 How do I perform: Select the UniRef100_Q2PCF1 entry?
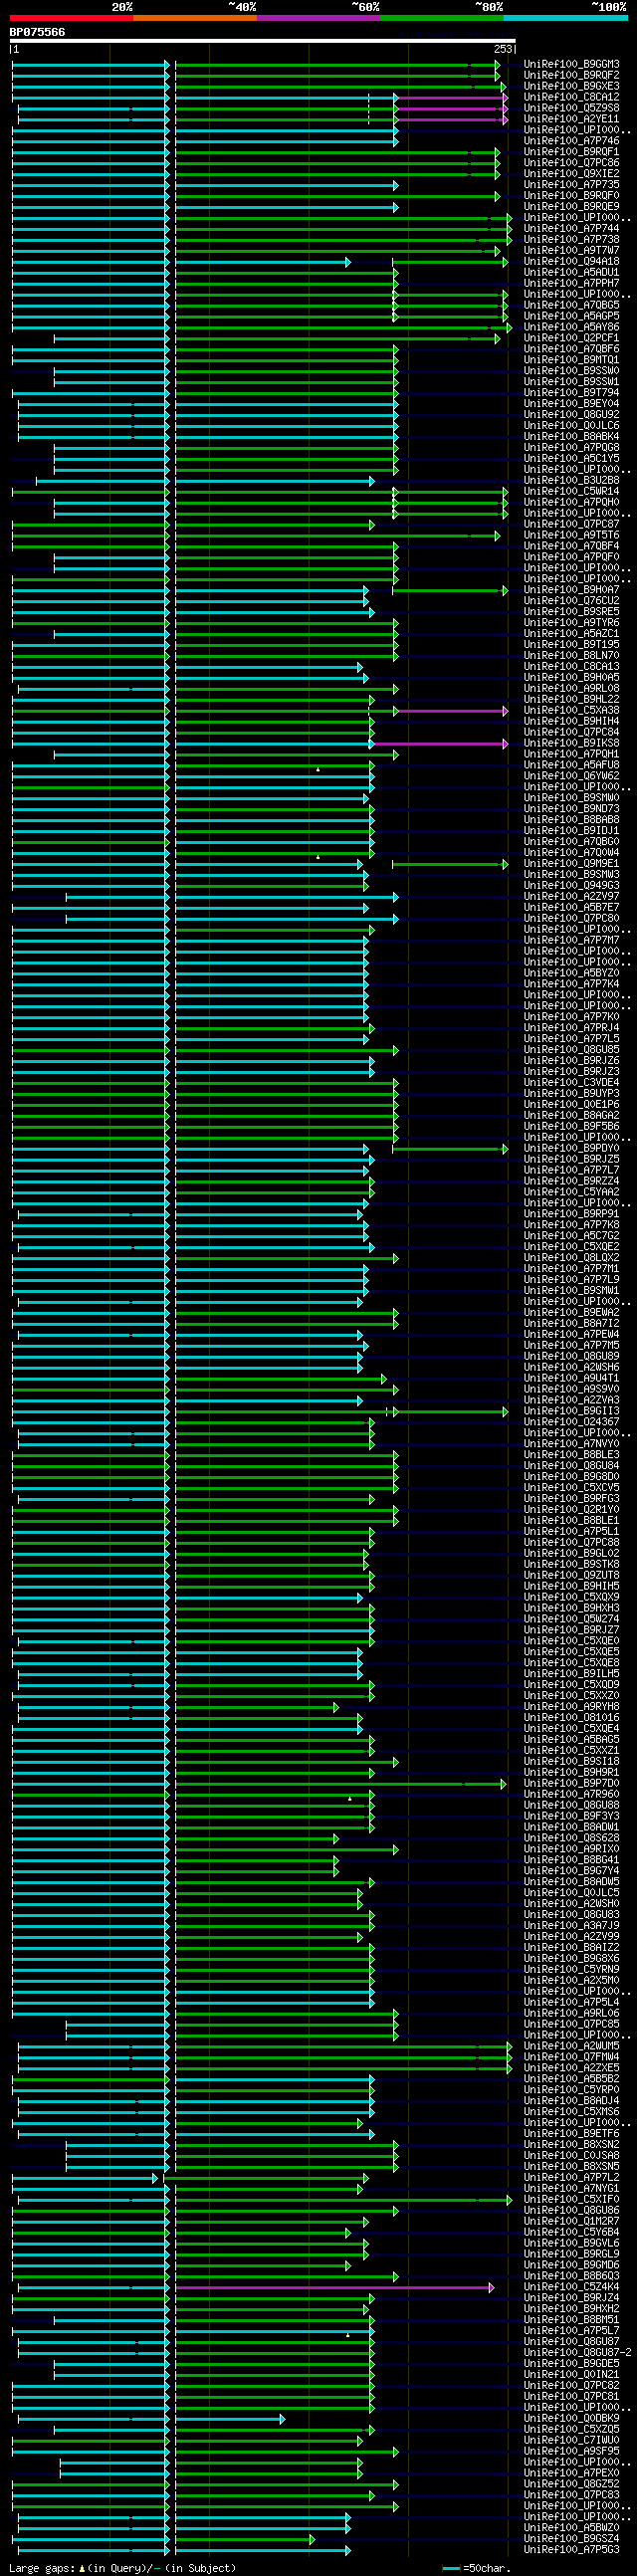571,338
